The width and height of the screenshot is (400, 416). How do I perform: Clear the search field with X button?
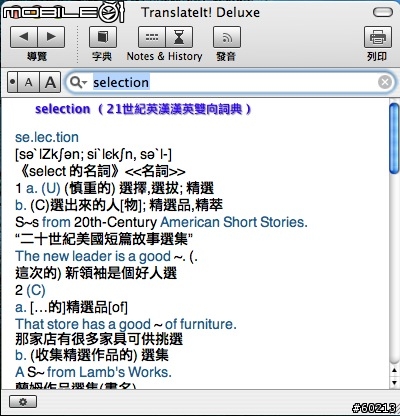pos(385,82)
